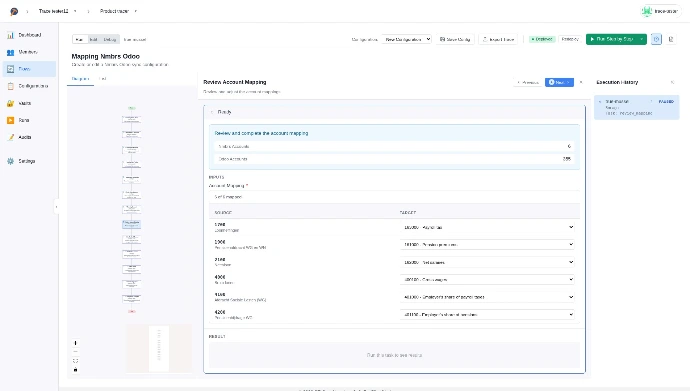Toggle the diagram lock control

pos(75,369)
